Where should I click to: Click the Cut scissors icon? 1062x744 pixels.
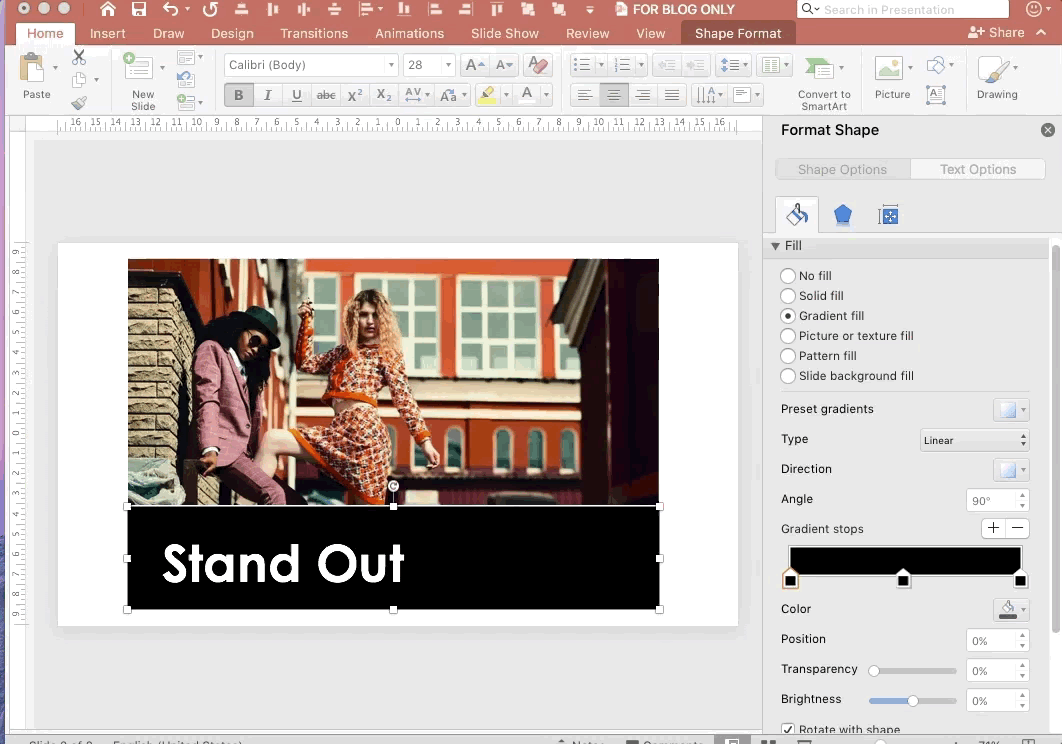tap(79, 57)
